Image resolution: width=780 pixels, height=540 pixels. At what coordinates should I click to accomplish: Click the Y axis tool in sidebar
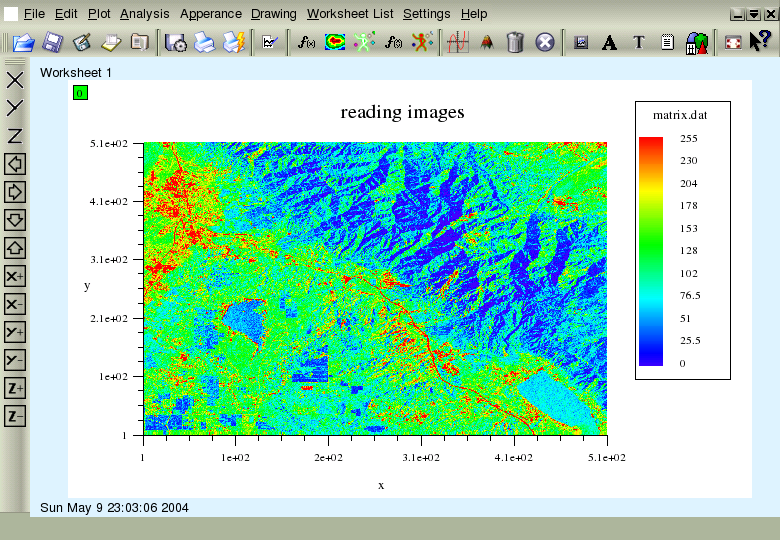tap(15, 108)
